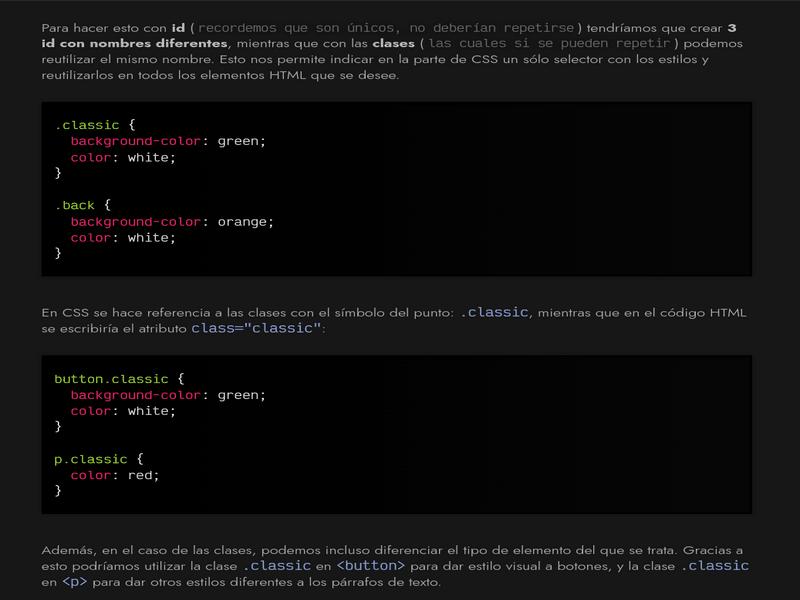800x600 pixels.
Task: Click 'background-color: green;' under .classic rule
Action: point(168,141)
